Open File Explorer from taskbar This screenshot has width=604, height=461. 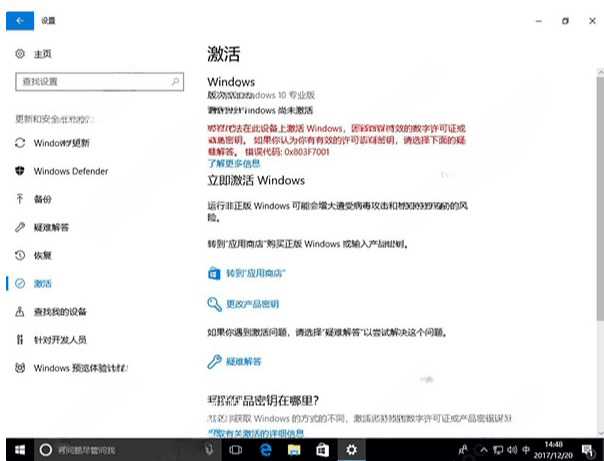294,449
